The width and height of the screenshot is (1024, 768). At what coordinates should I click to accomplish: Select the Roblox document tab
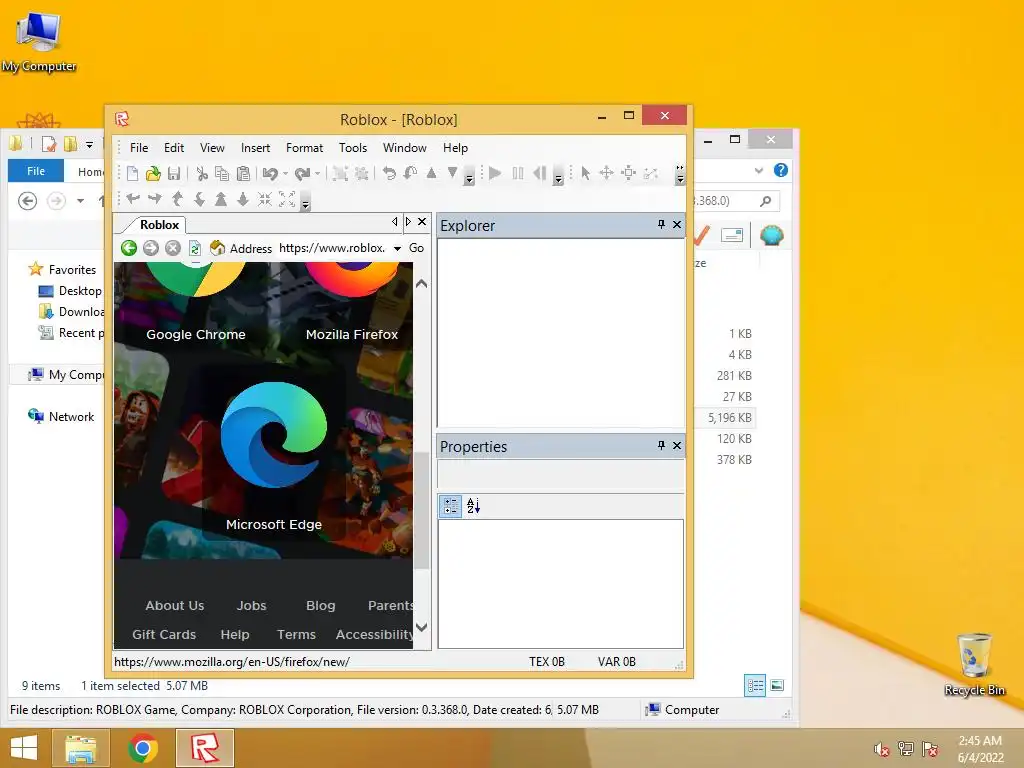pos(159,224)
